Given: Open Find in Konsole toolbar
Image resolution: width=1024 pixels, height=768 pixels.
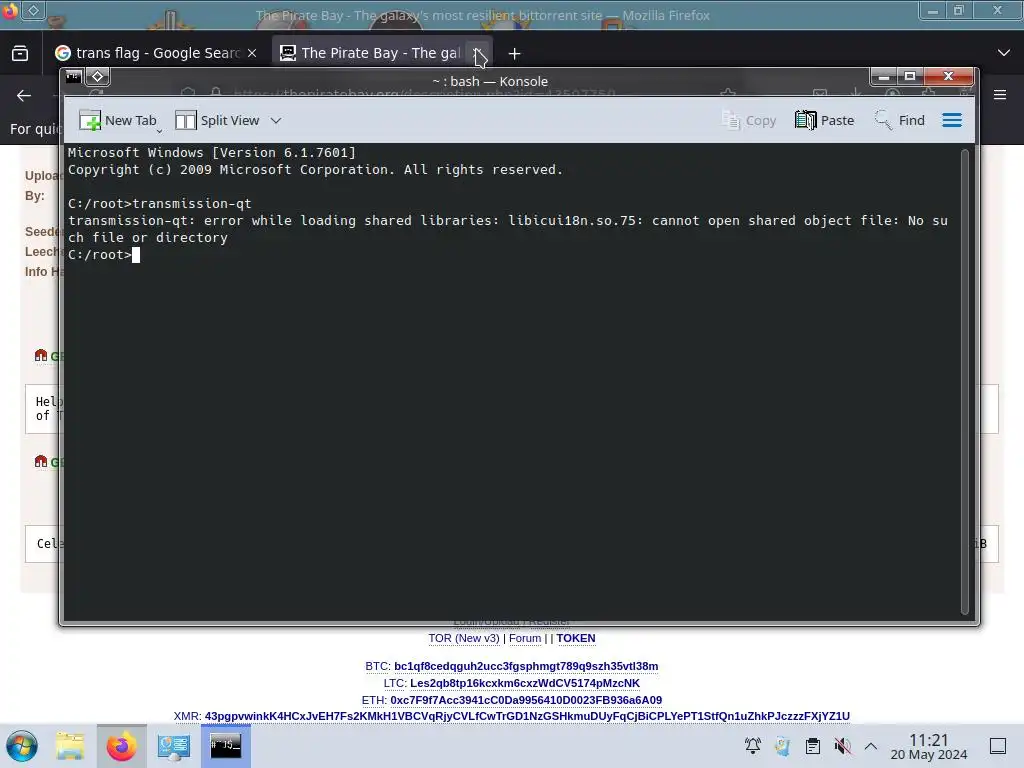Looking at the screenshot, I should click(x=899, y=120).
